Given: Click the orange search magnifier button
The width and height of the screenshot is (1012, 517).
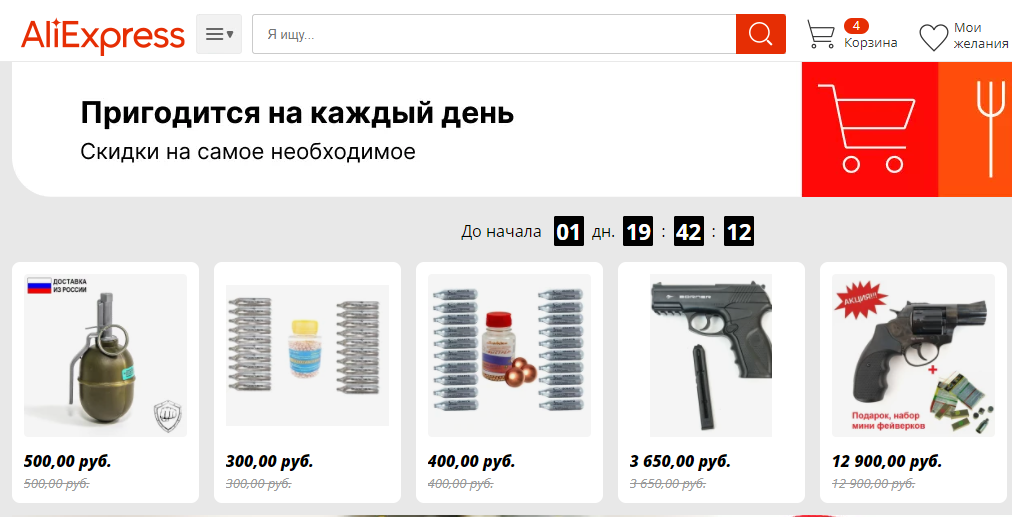Looking at the screenshot, I should pos(760,34).
